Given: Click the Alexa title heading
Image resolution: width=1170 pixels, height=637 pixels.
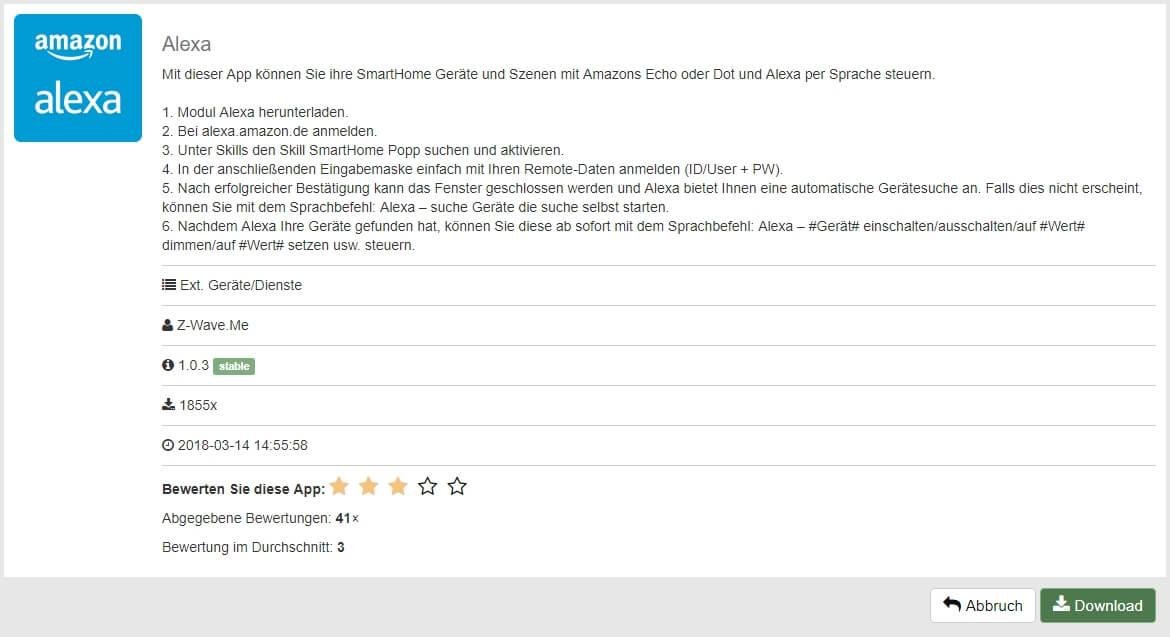Looking at the screenshot, I should click(186, 45).
